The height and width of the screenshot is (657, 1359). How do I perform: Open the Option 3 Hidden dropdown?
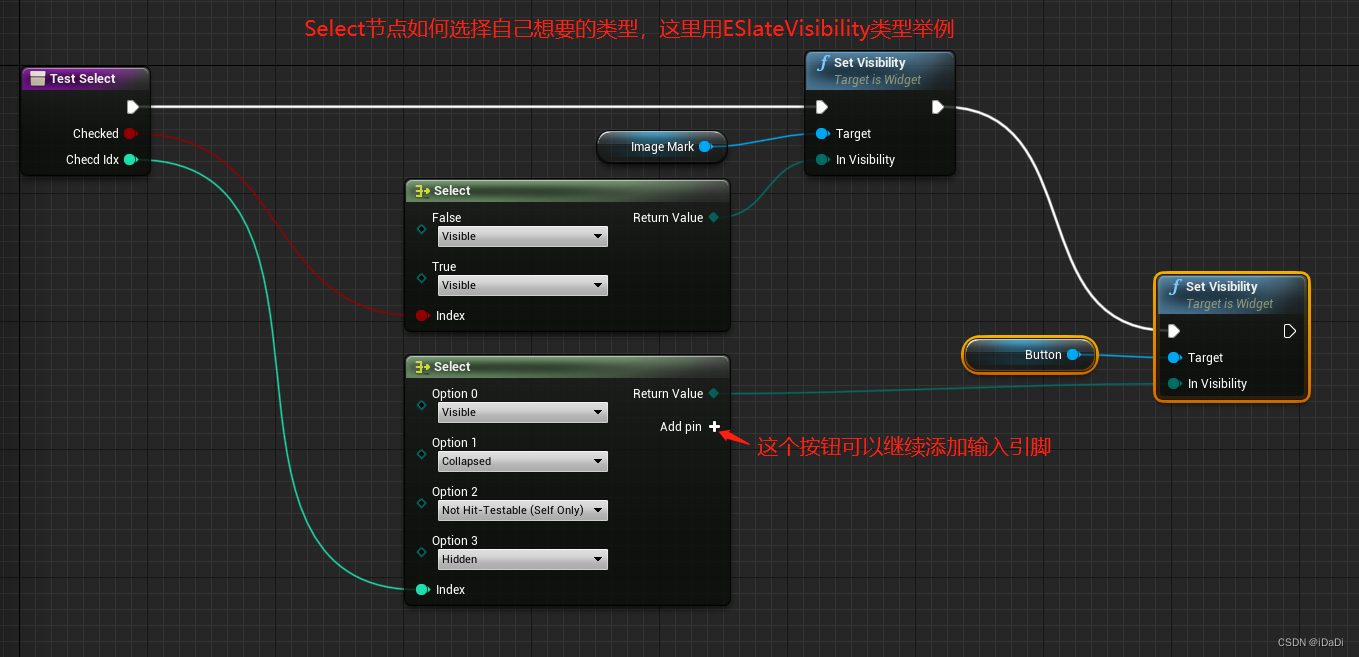522,559
